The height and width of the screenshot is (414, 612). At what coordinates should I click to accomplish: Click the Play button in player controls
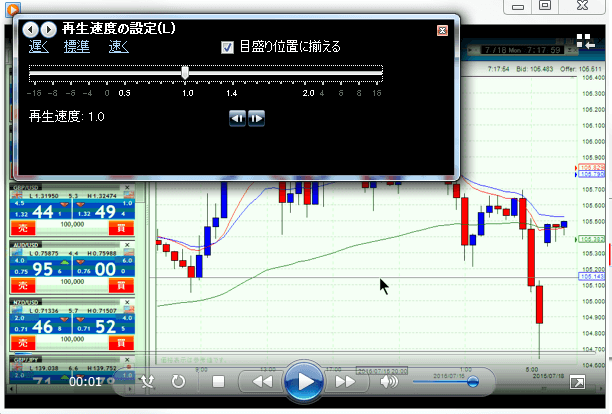(303, 381)
